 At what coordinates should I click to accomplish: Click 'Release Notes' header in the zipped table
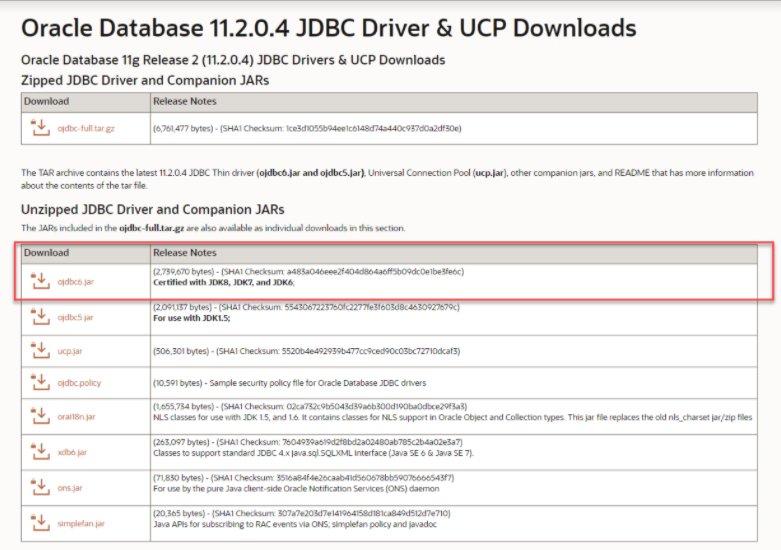point(185,101)
